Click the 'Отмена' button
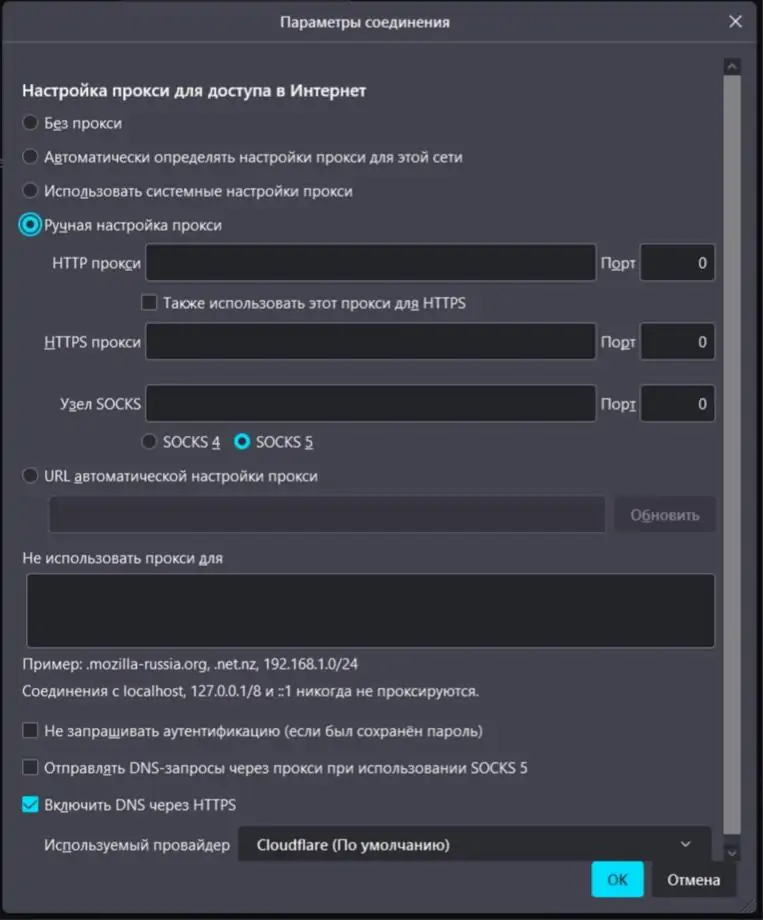This screenshot has width=763, height=920. click(693, 880)
